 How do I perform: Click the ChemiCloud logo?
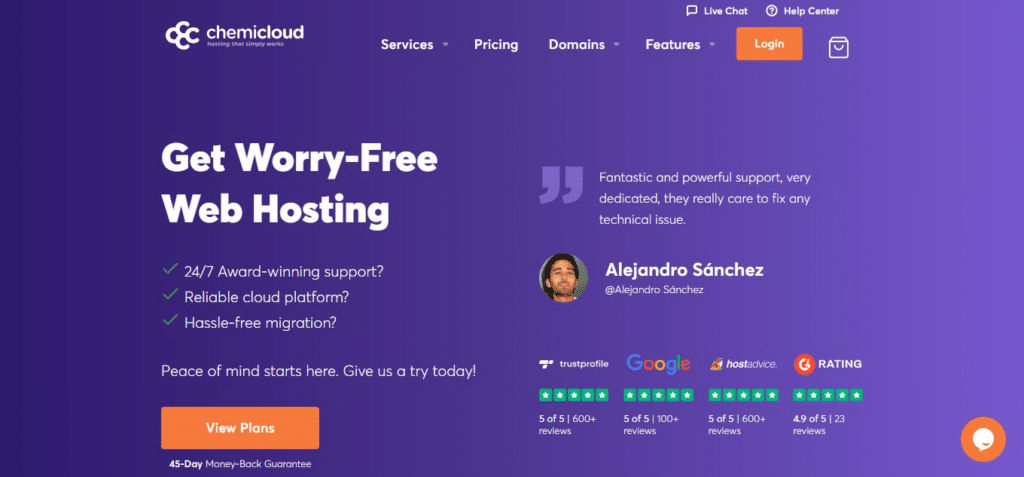pyautogui.click(x=234, y=35)
